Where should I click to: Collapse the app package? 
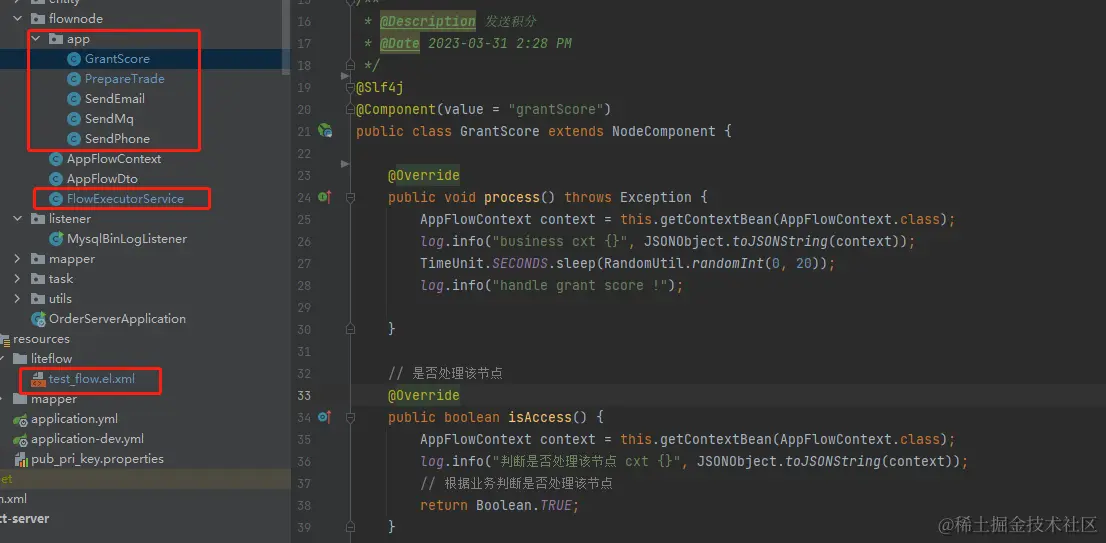(x=36, y=39)
